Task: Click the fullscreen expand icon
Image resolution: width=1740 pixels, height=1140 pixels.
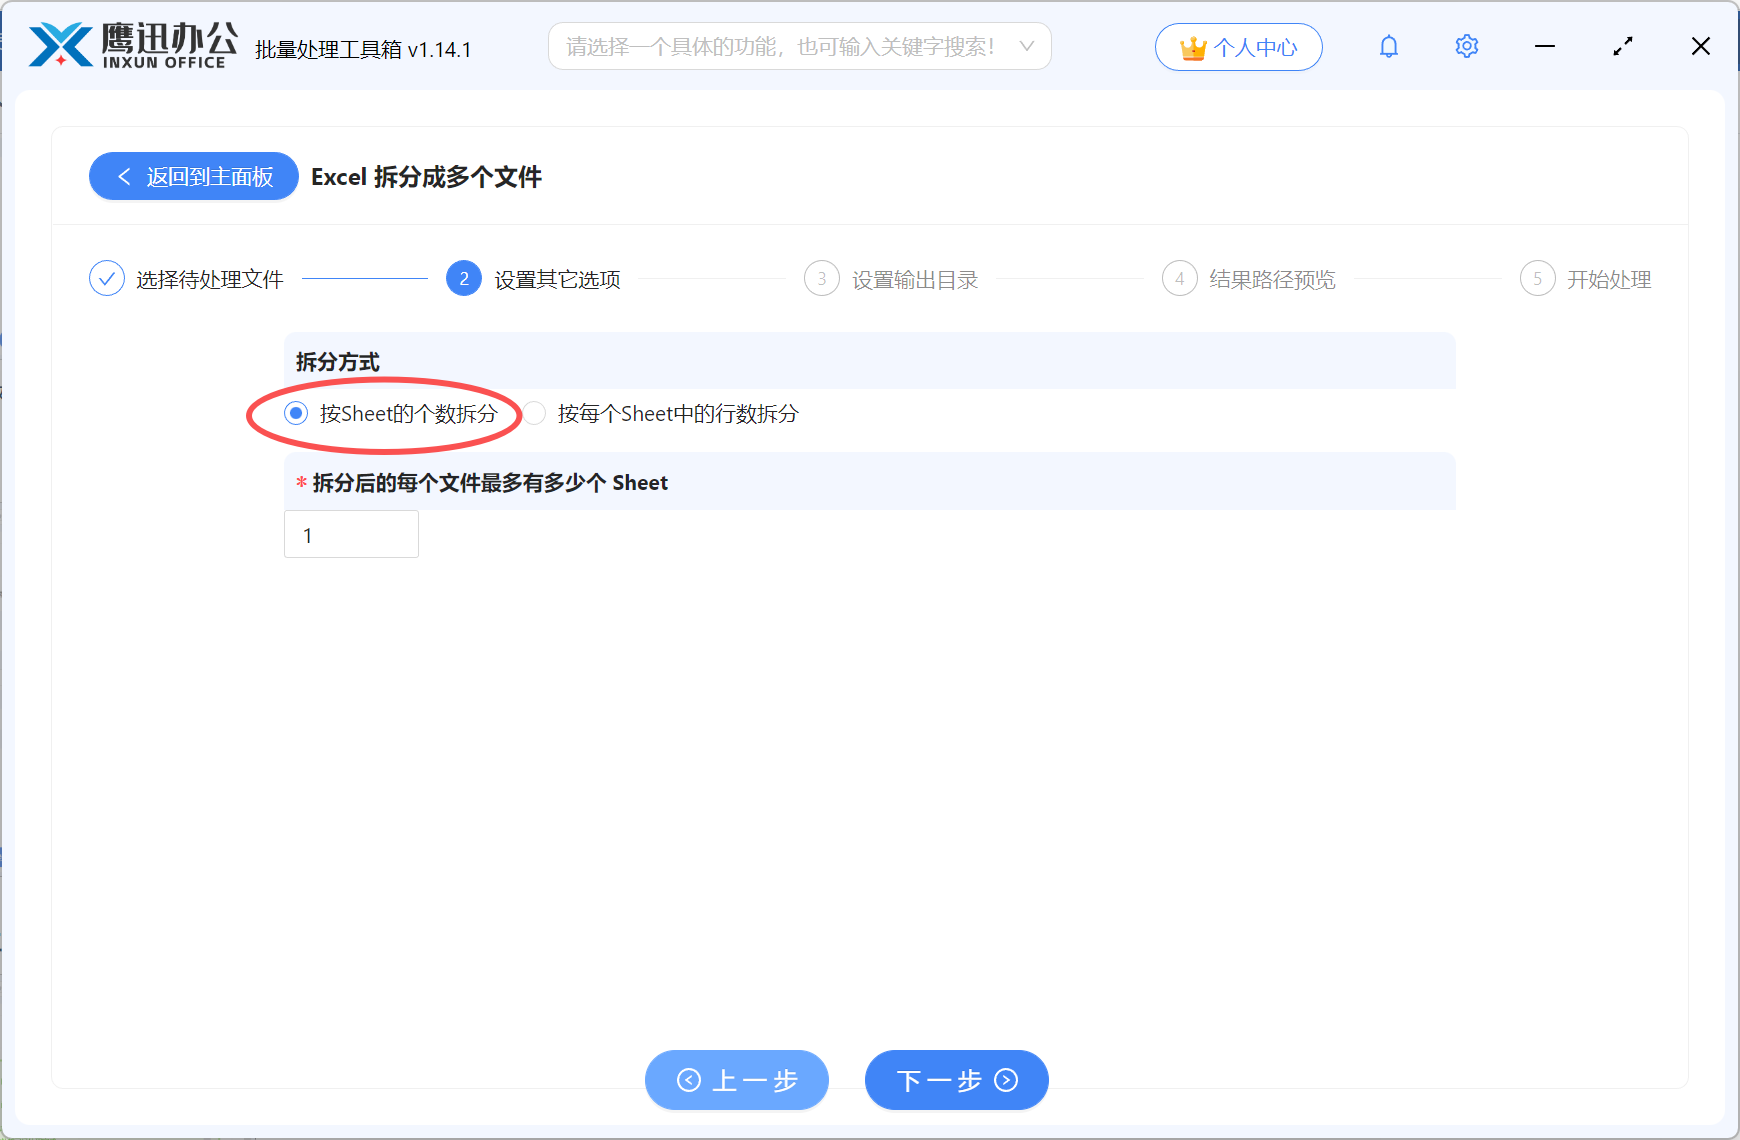Action: (x=1623, y=46)
